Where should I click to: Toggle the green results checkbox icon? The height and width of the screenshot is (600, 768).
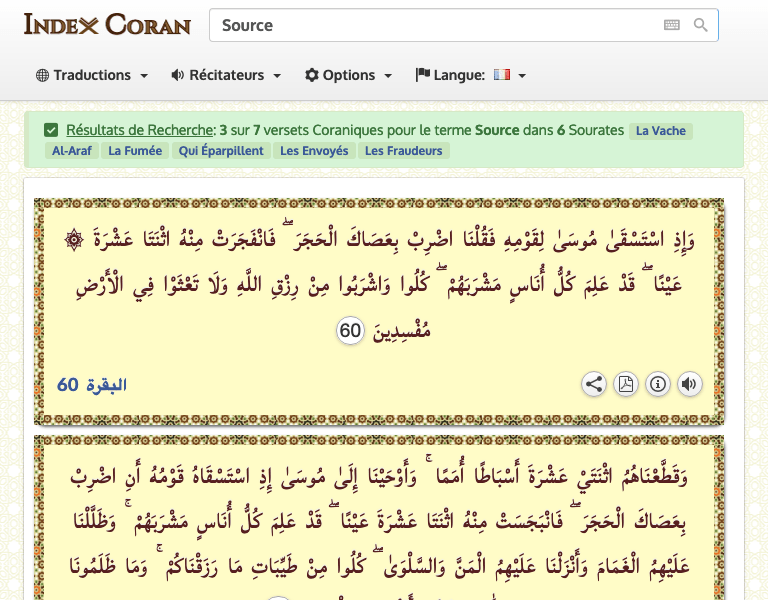(x=51, y=130)
